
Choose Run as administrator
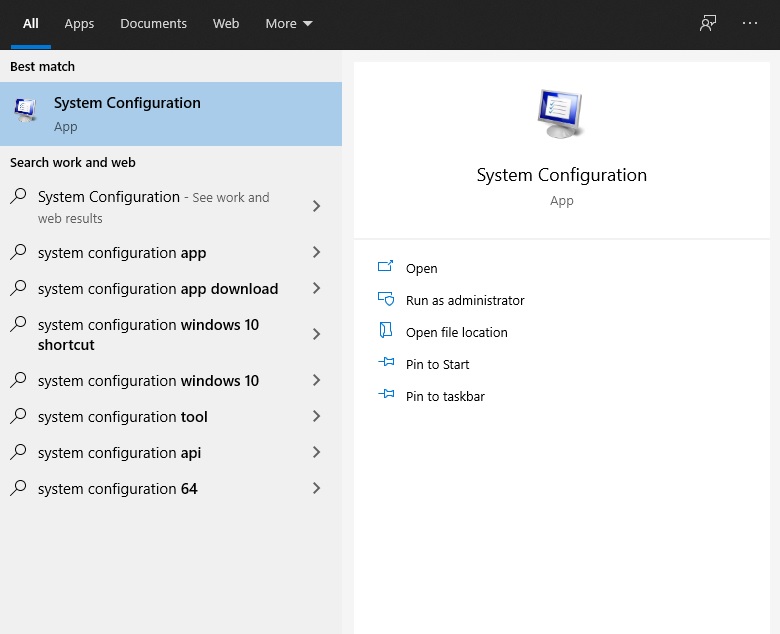(x=465, y=300)
